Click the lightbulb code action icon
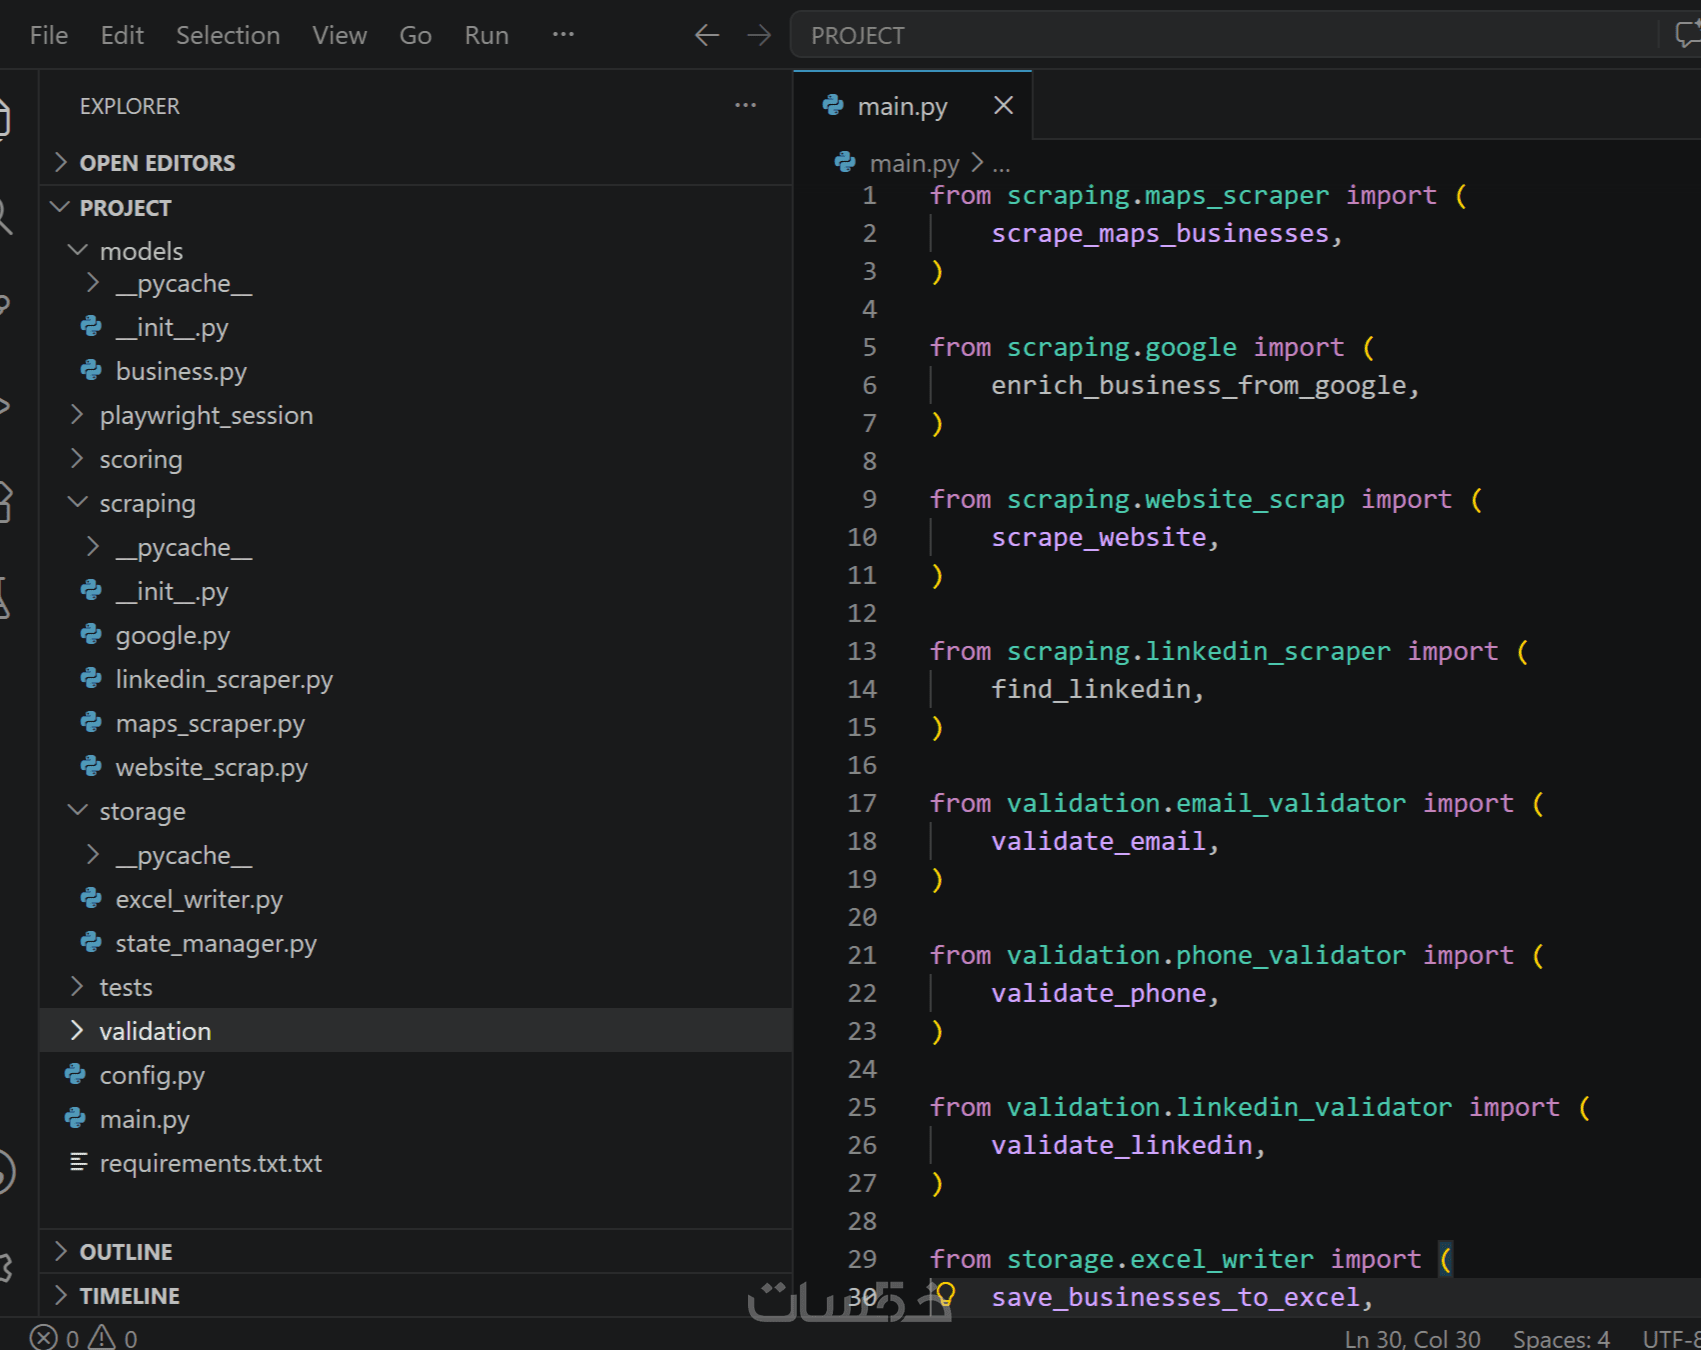This screenshot has width=1701, height=1350. coord(945,1294)
